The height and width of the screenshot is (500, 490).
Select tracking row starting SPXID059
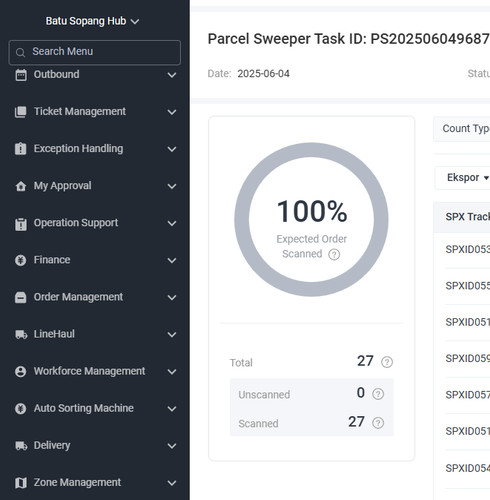468,359
